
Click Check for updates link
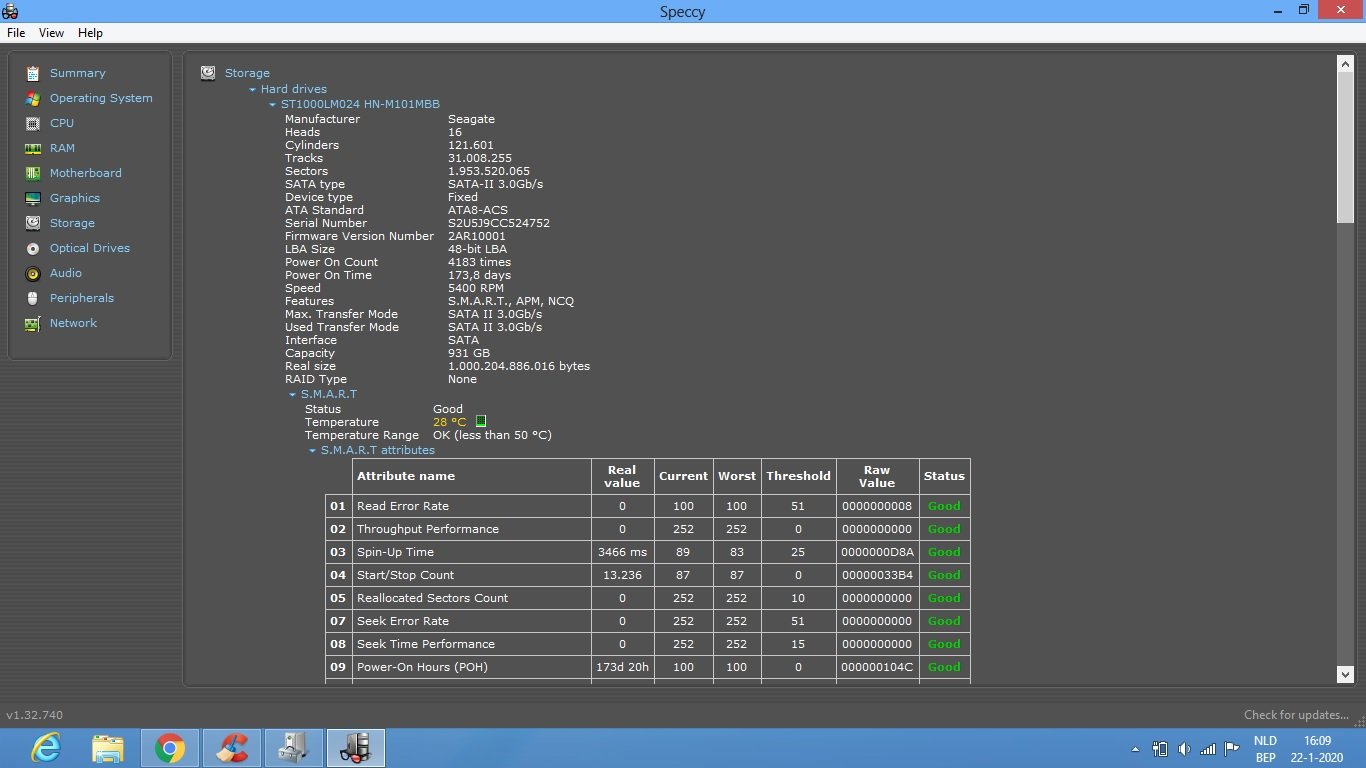click(1296, 715)
